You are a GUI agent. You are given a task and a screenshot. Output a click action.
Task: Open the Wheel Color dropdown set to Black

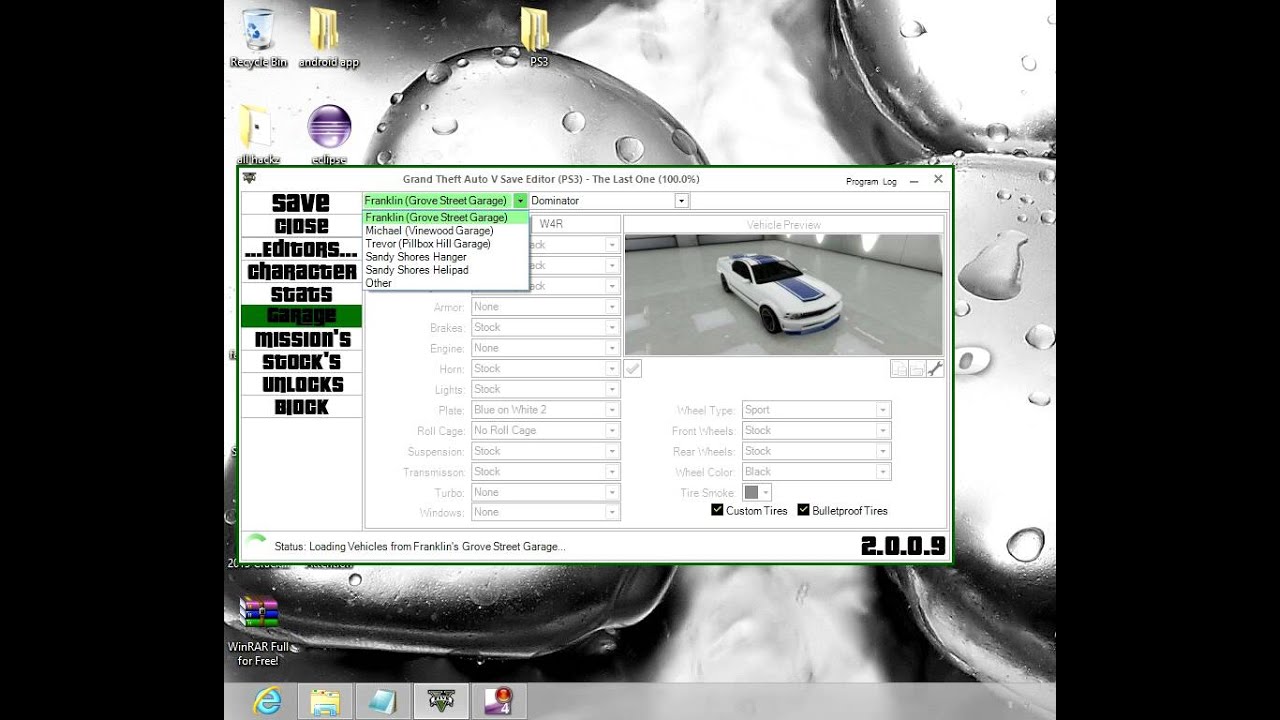point(816,472)
